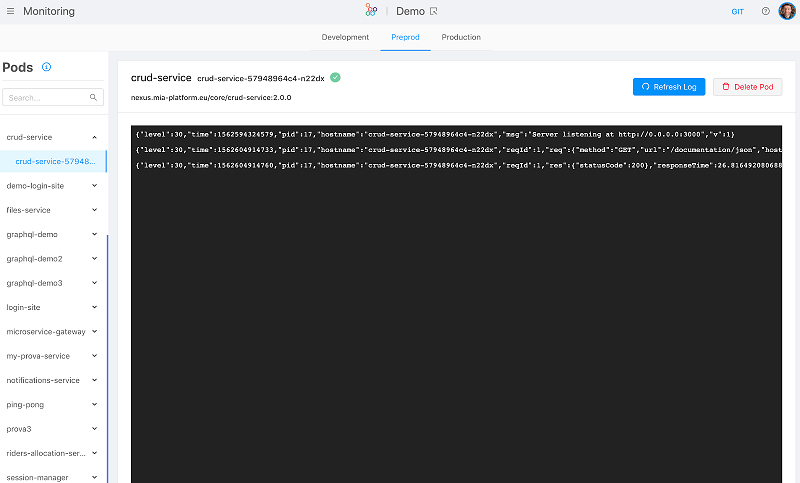
Task: Click the Pods search input field
Action: coord(53,97)
